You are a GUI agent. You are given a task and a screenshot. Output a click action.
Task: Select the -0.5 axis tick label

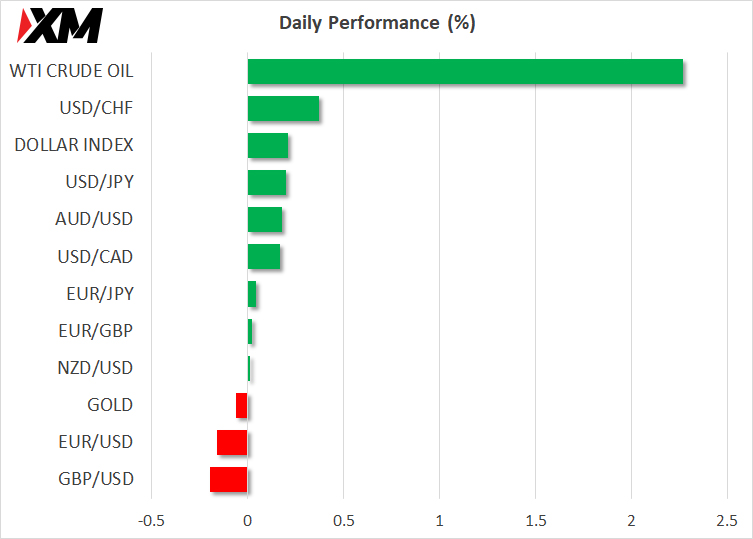pos(151,521)
